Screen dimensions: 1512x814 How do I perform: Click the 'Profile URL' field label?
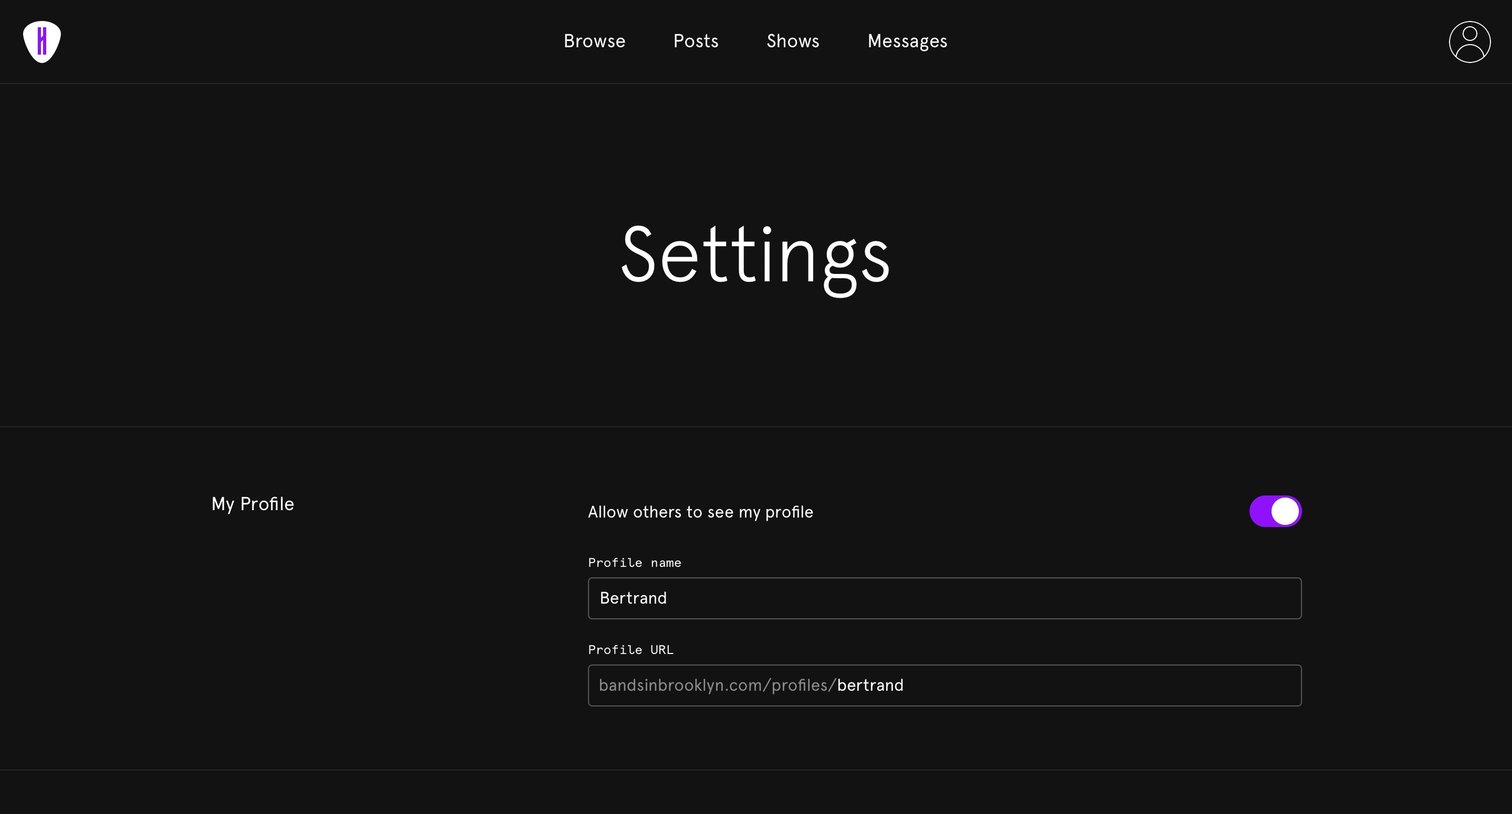pyautogui.click(x=631, y=650)
